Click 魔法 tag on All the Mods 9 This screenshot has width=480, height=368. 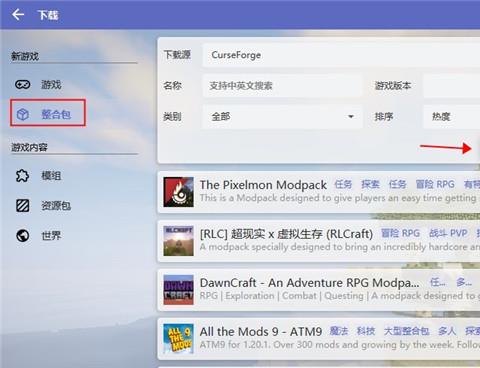(339, 331)
